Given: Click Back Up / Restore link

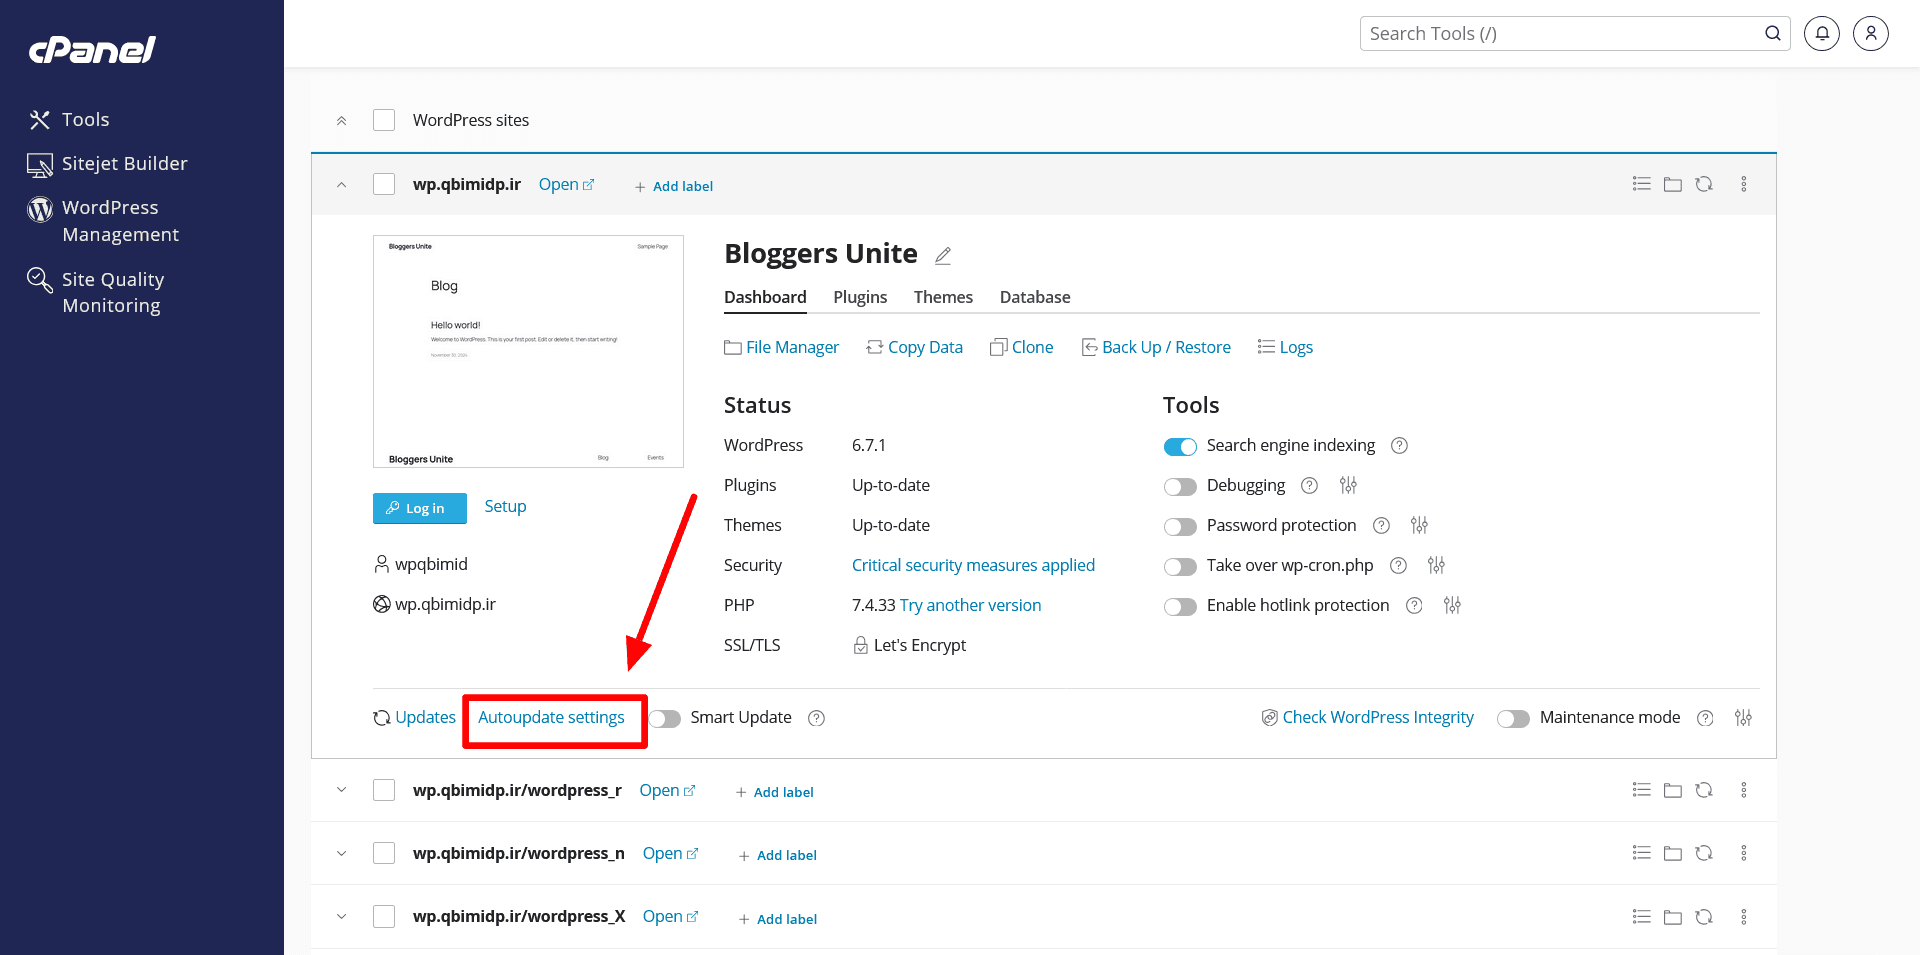Looking at the screenshot, I should (1156, 347).
